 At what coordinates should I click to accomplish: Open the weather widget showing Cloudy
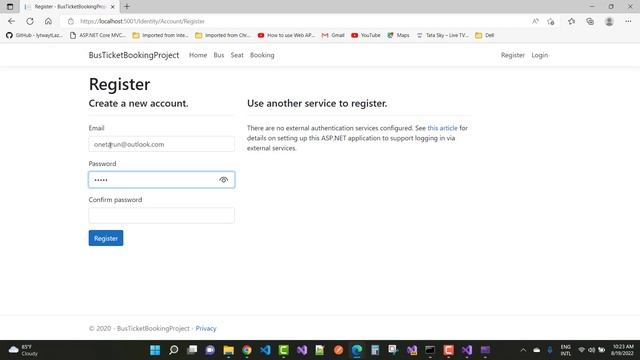tap(23, 350)
